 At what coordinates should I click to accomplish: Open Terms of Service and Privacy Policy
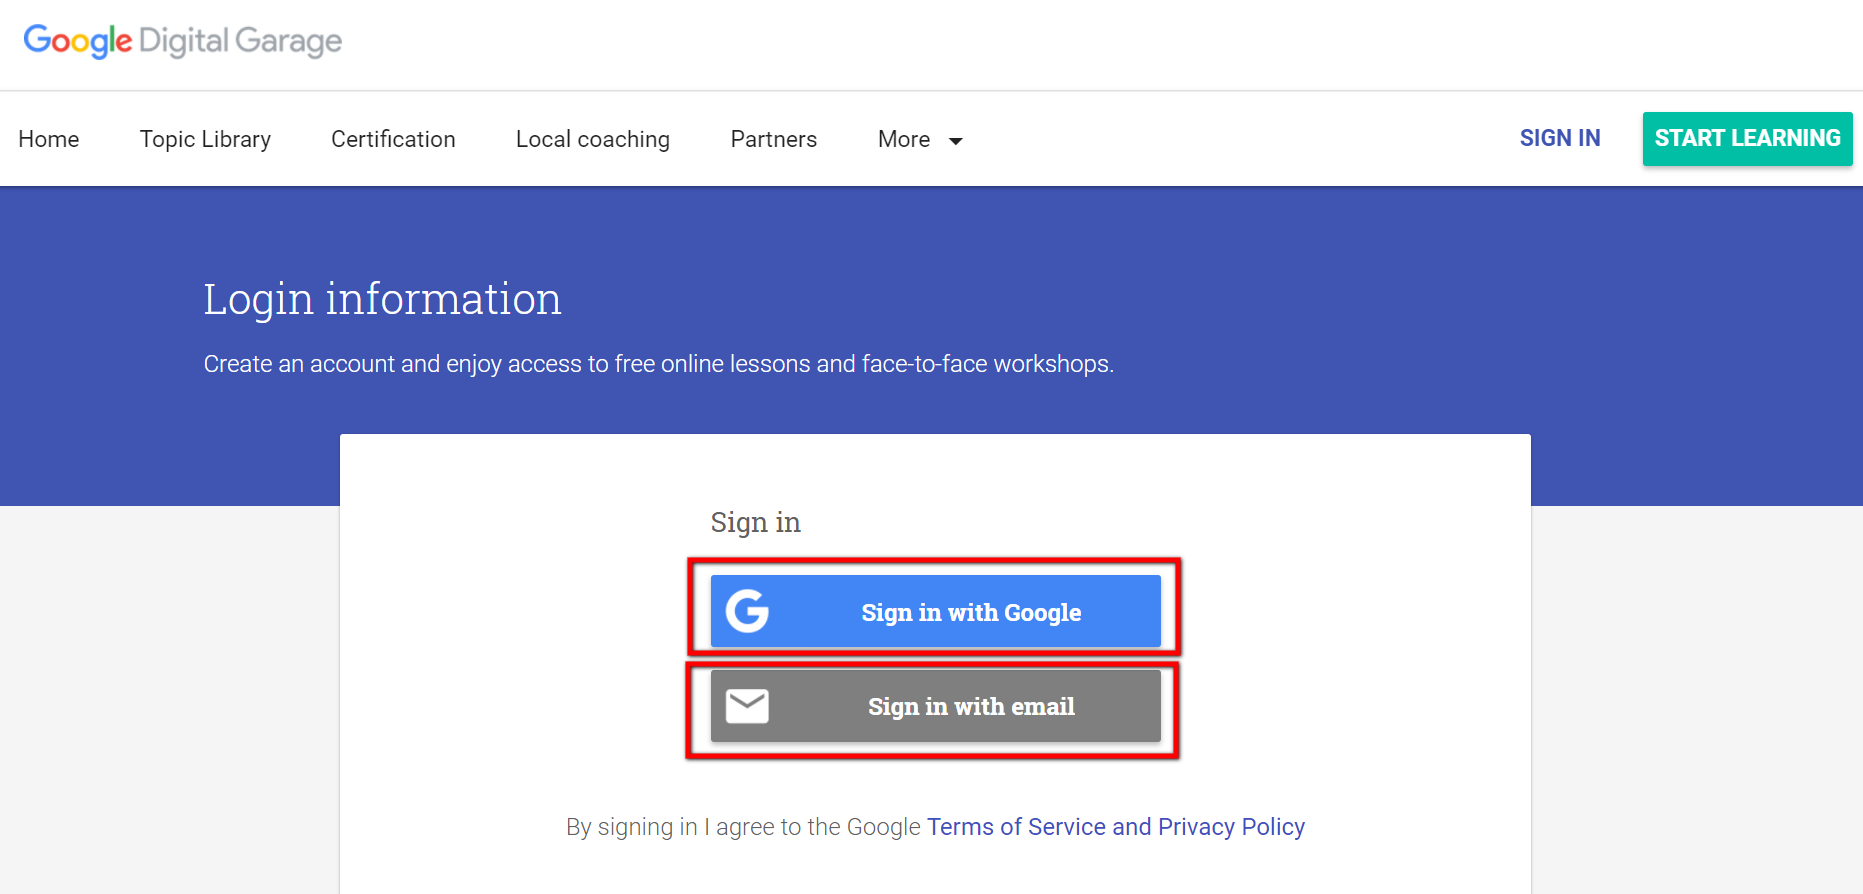(x=1116, y=827)
